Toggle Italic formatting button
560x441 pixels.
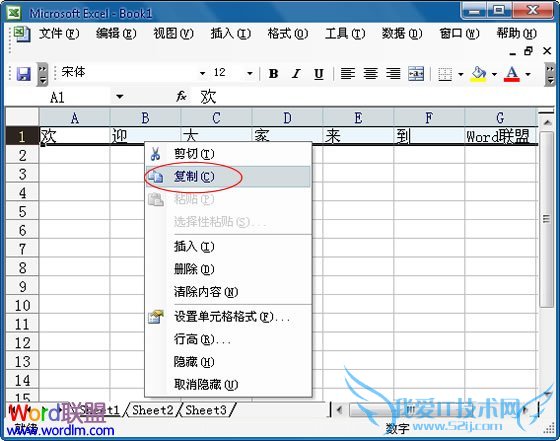[x=296, y=74]
